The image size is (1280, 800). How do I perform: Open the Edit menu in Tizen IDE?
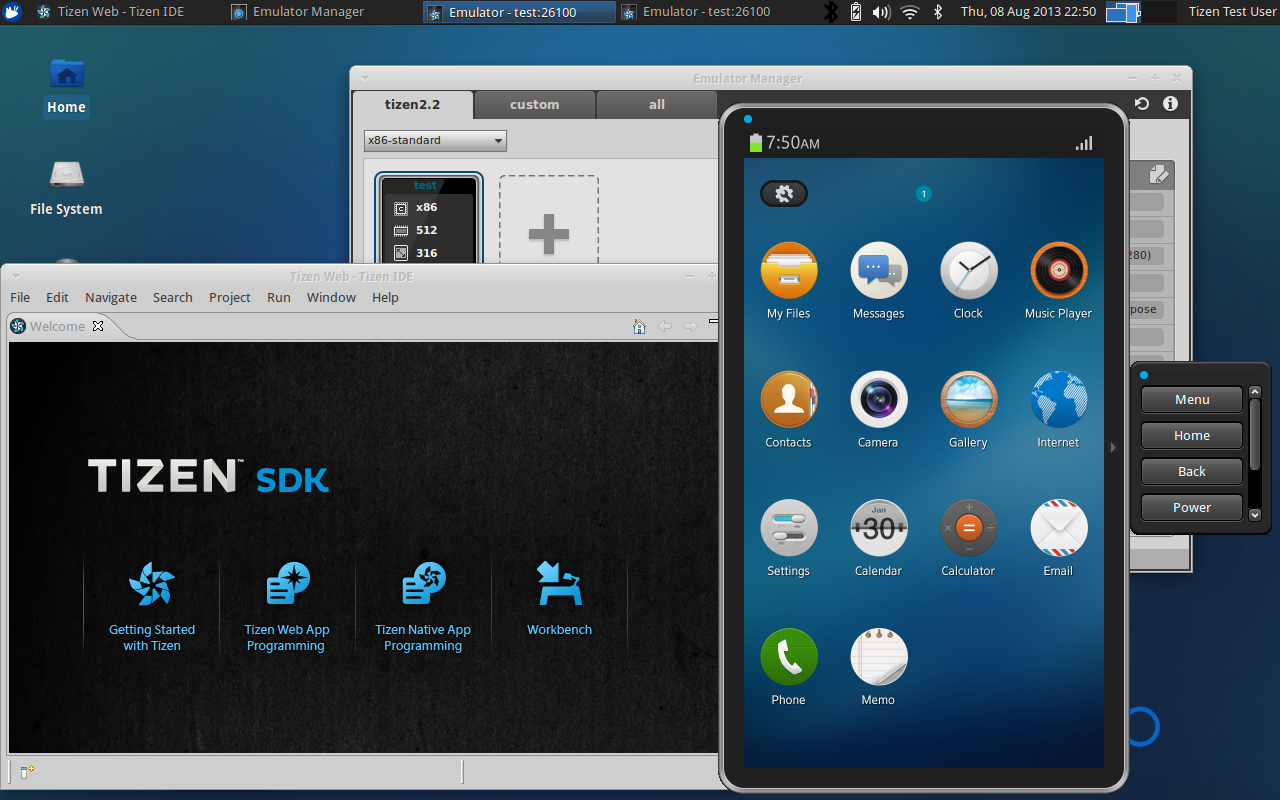click(58, 297)
